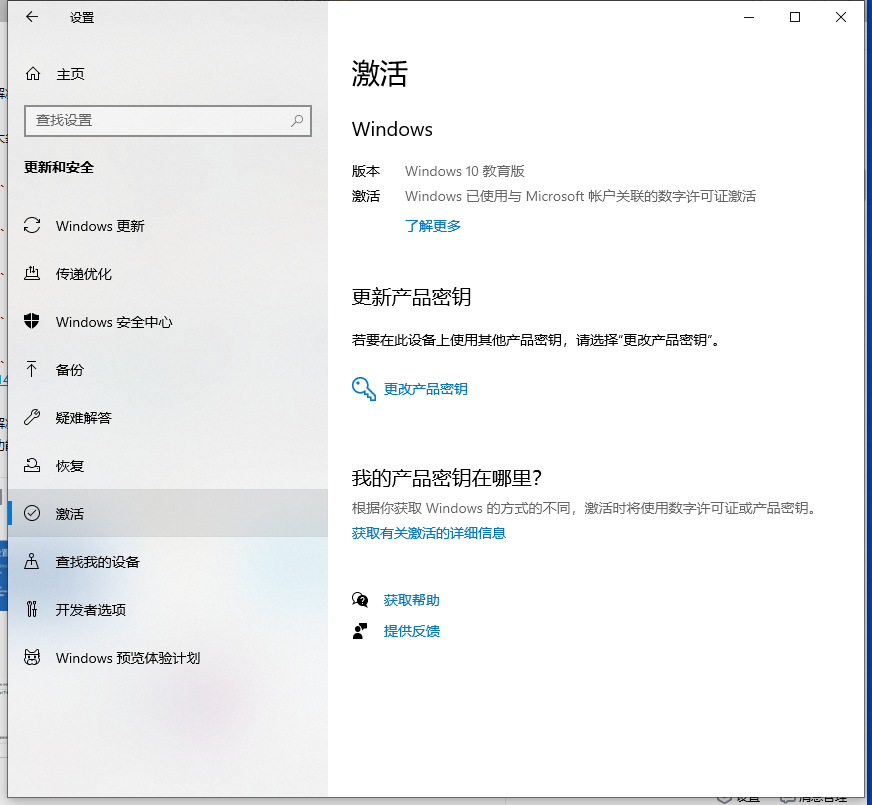Select the 激活 sidebar item
The height and width of the screenshot is (805, 872).
(70, 514)
